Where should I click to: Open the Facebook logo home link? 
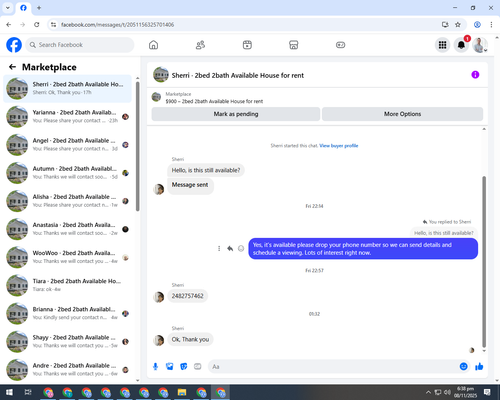(x=14, y=45)
